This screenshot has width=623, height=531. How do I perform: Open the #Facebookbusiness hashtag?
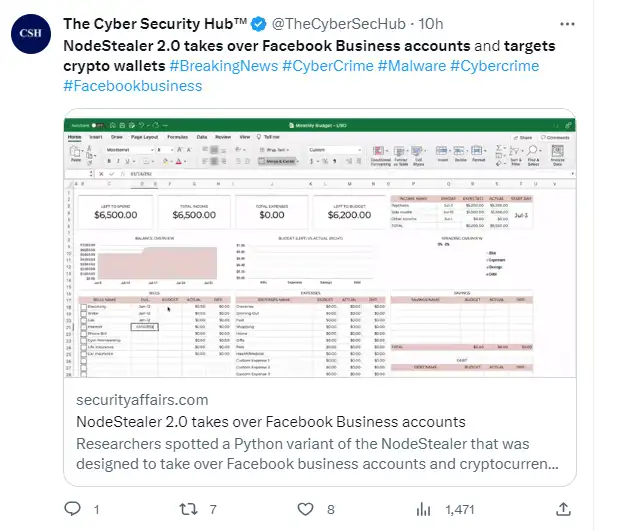point(132,86)
